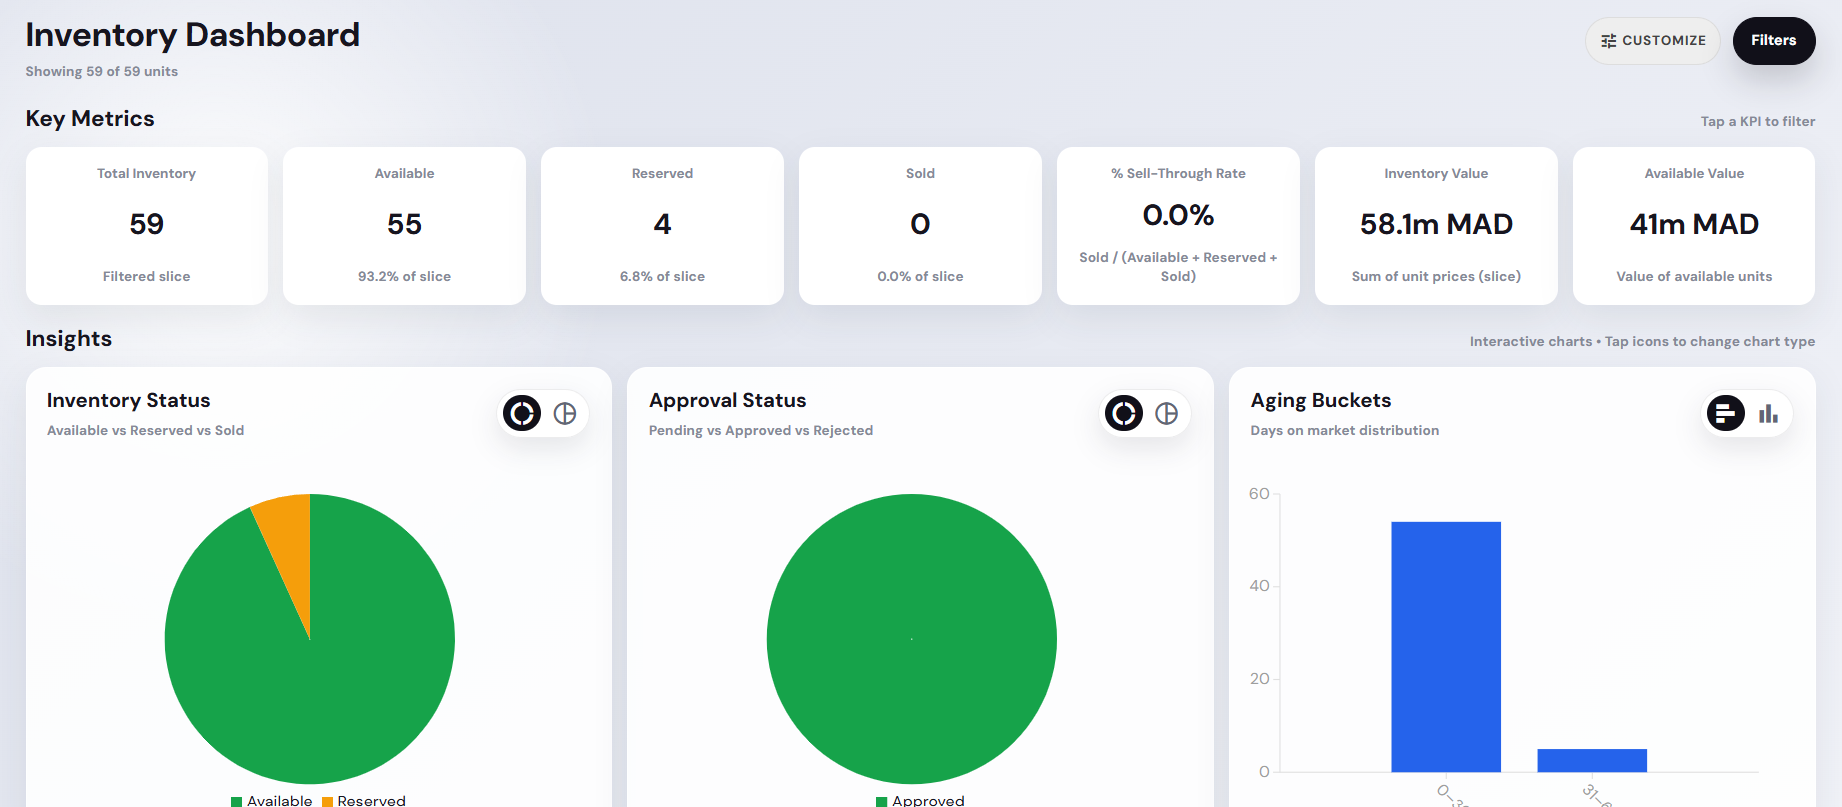Toggle the Approved legend swatch

882,801
